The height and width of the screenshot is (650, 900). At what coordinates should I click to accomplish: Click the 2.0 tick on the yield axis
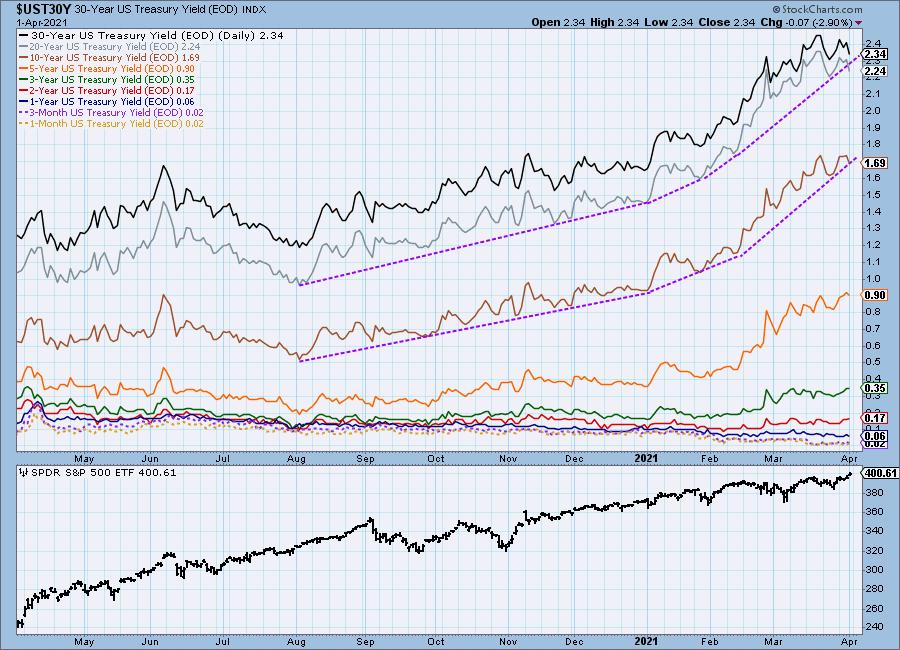click(x=873, y=110)
